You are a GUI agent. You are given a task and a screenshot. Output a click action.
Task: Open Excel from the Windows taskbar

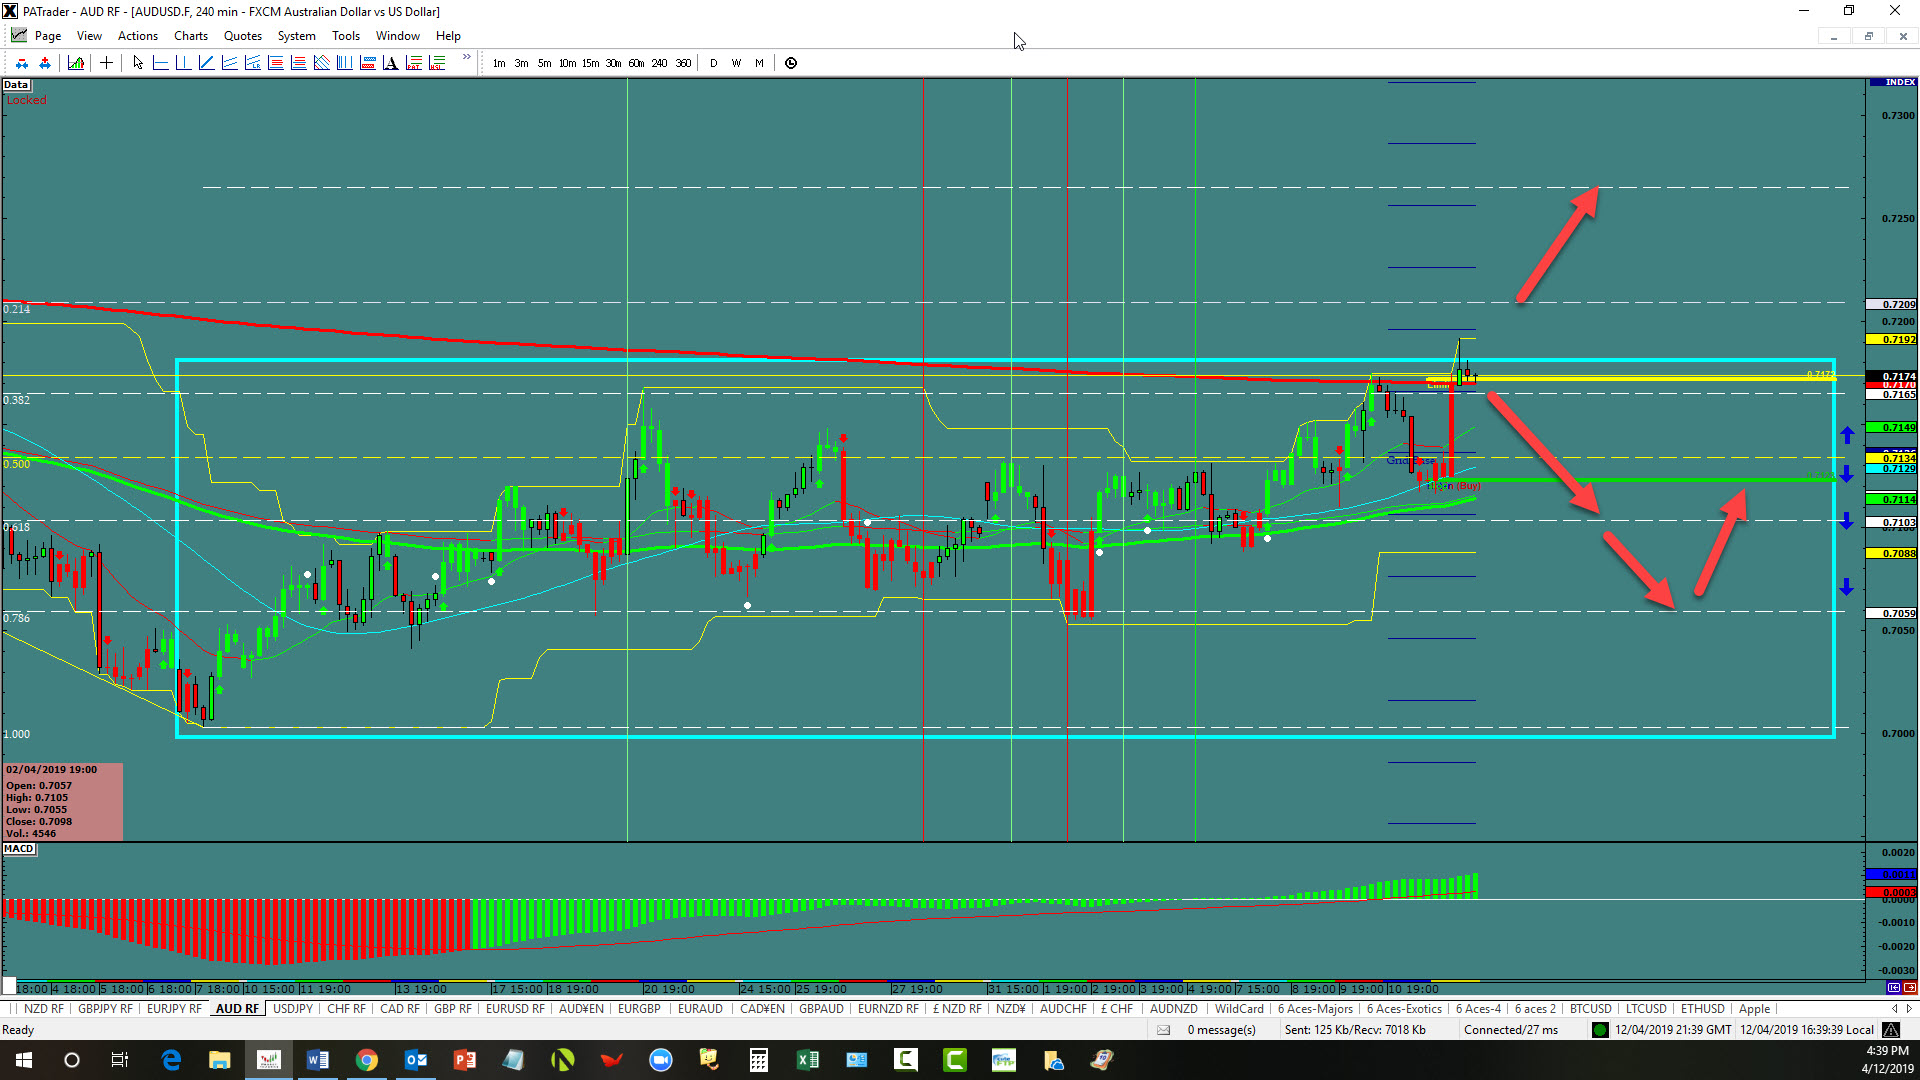(x=807, y=1060)
